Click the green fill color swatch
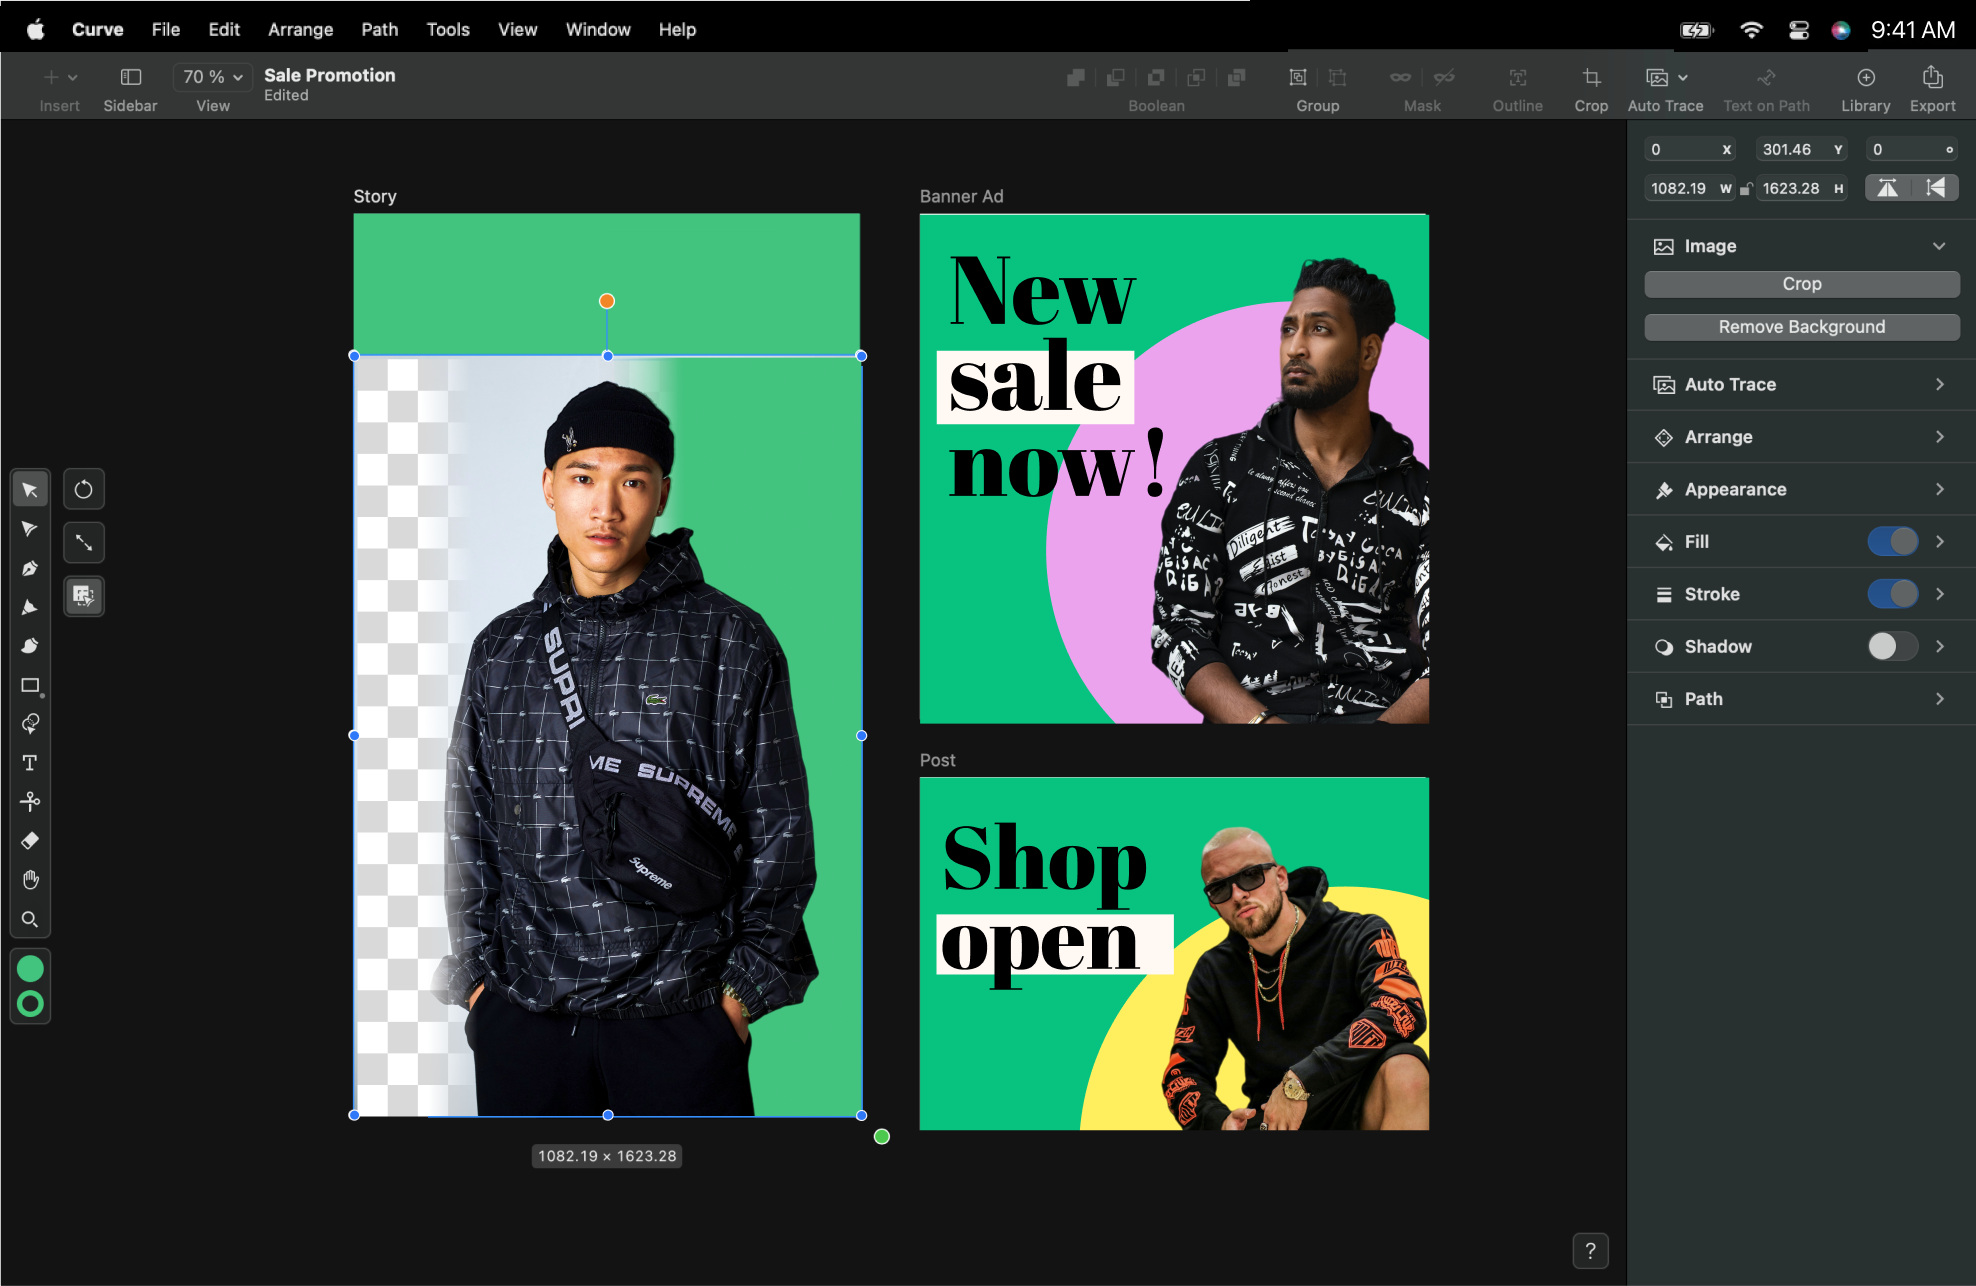 click(x=30, y=968)
